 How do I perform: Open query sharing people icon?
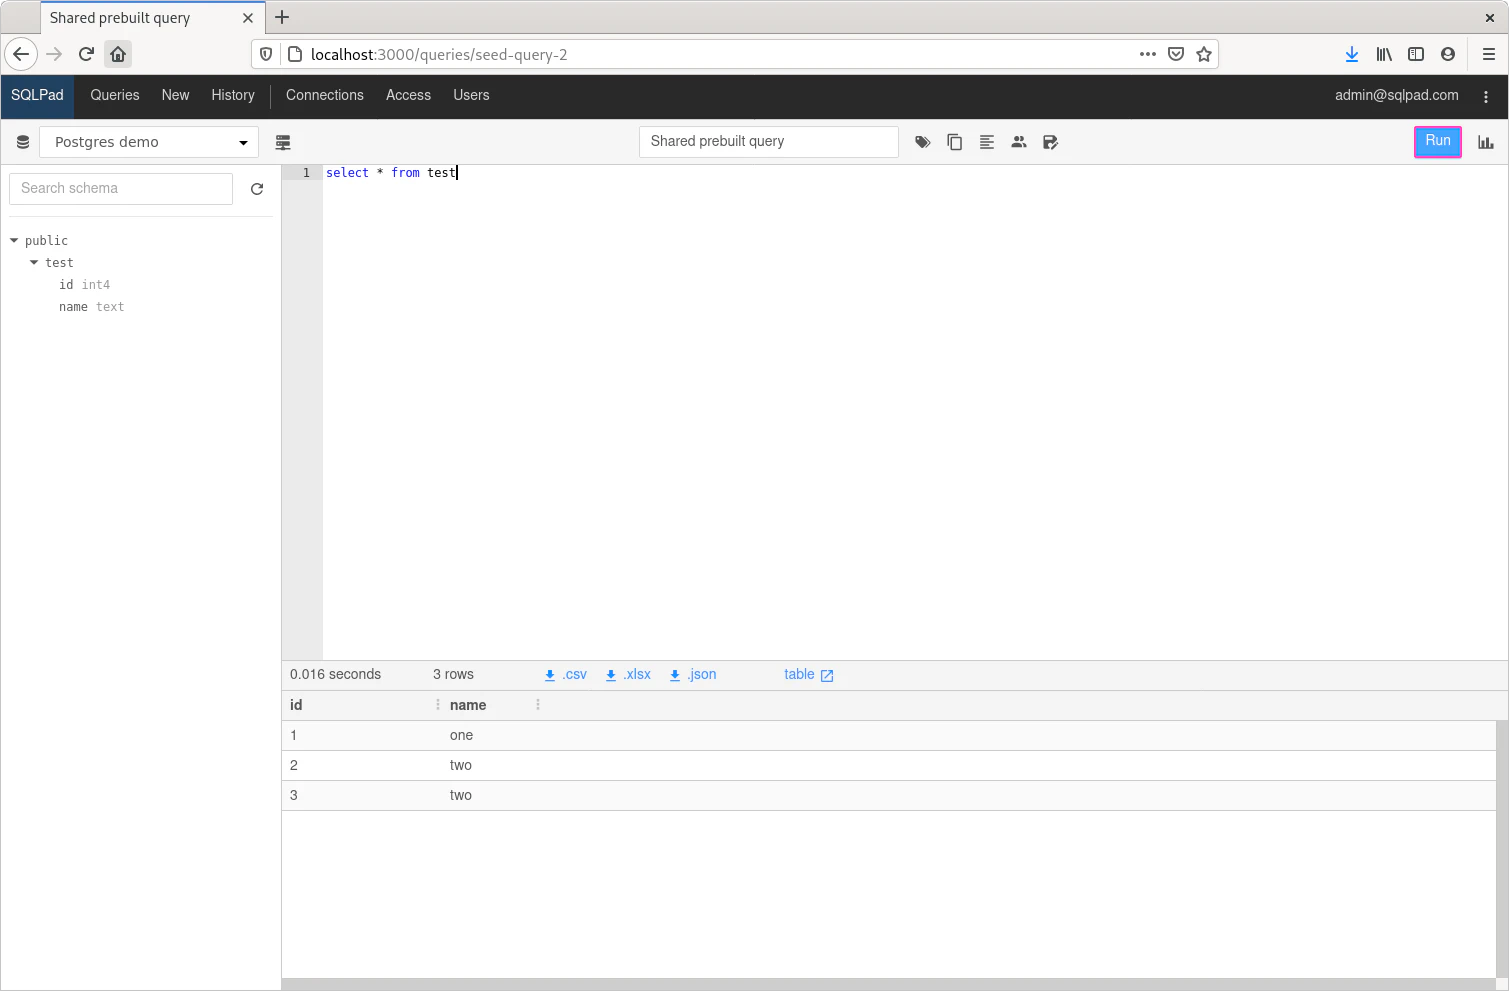[x=1018, y=142]
